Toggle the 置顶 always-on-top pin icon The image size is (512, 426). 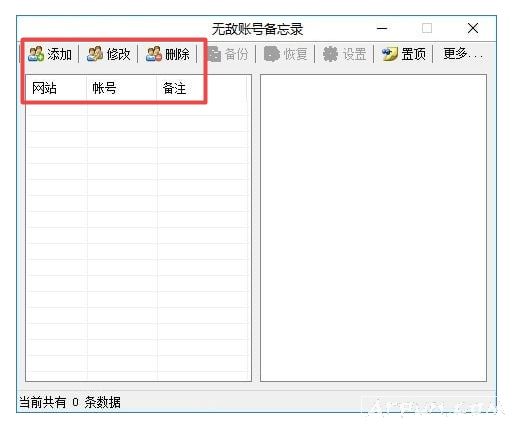pyautogui.click(x=390, y=54)
